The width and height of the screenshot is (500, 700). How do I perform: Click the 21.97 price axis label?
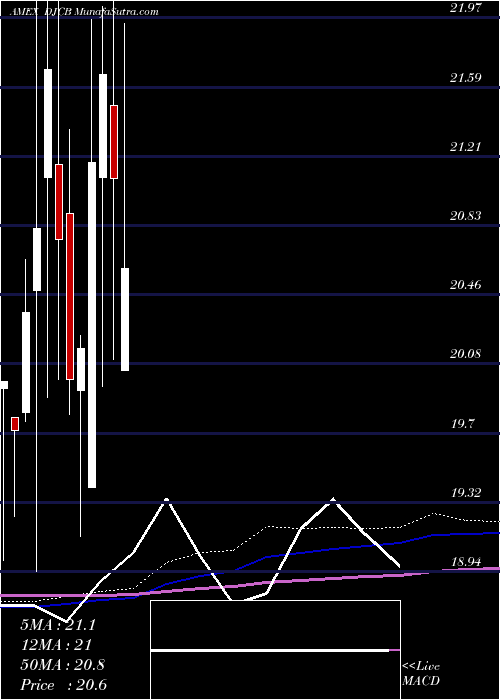point(465,7)
